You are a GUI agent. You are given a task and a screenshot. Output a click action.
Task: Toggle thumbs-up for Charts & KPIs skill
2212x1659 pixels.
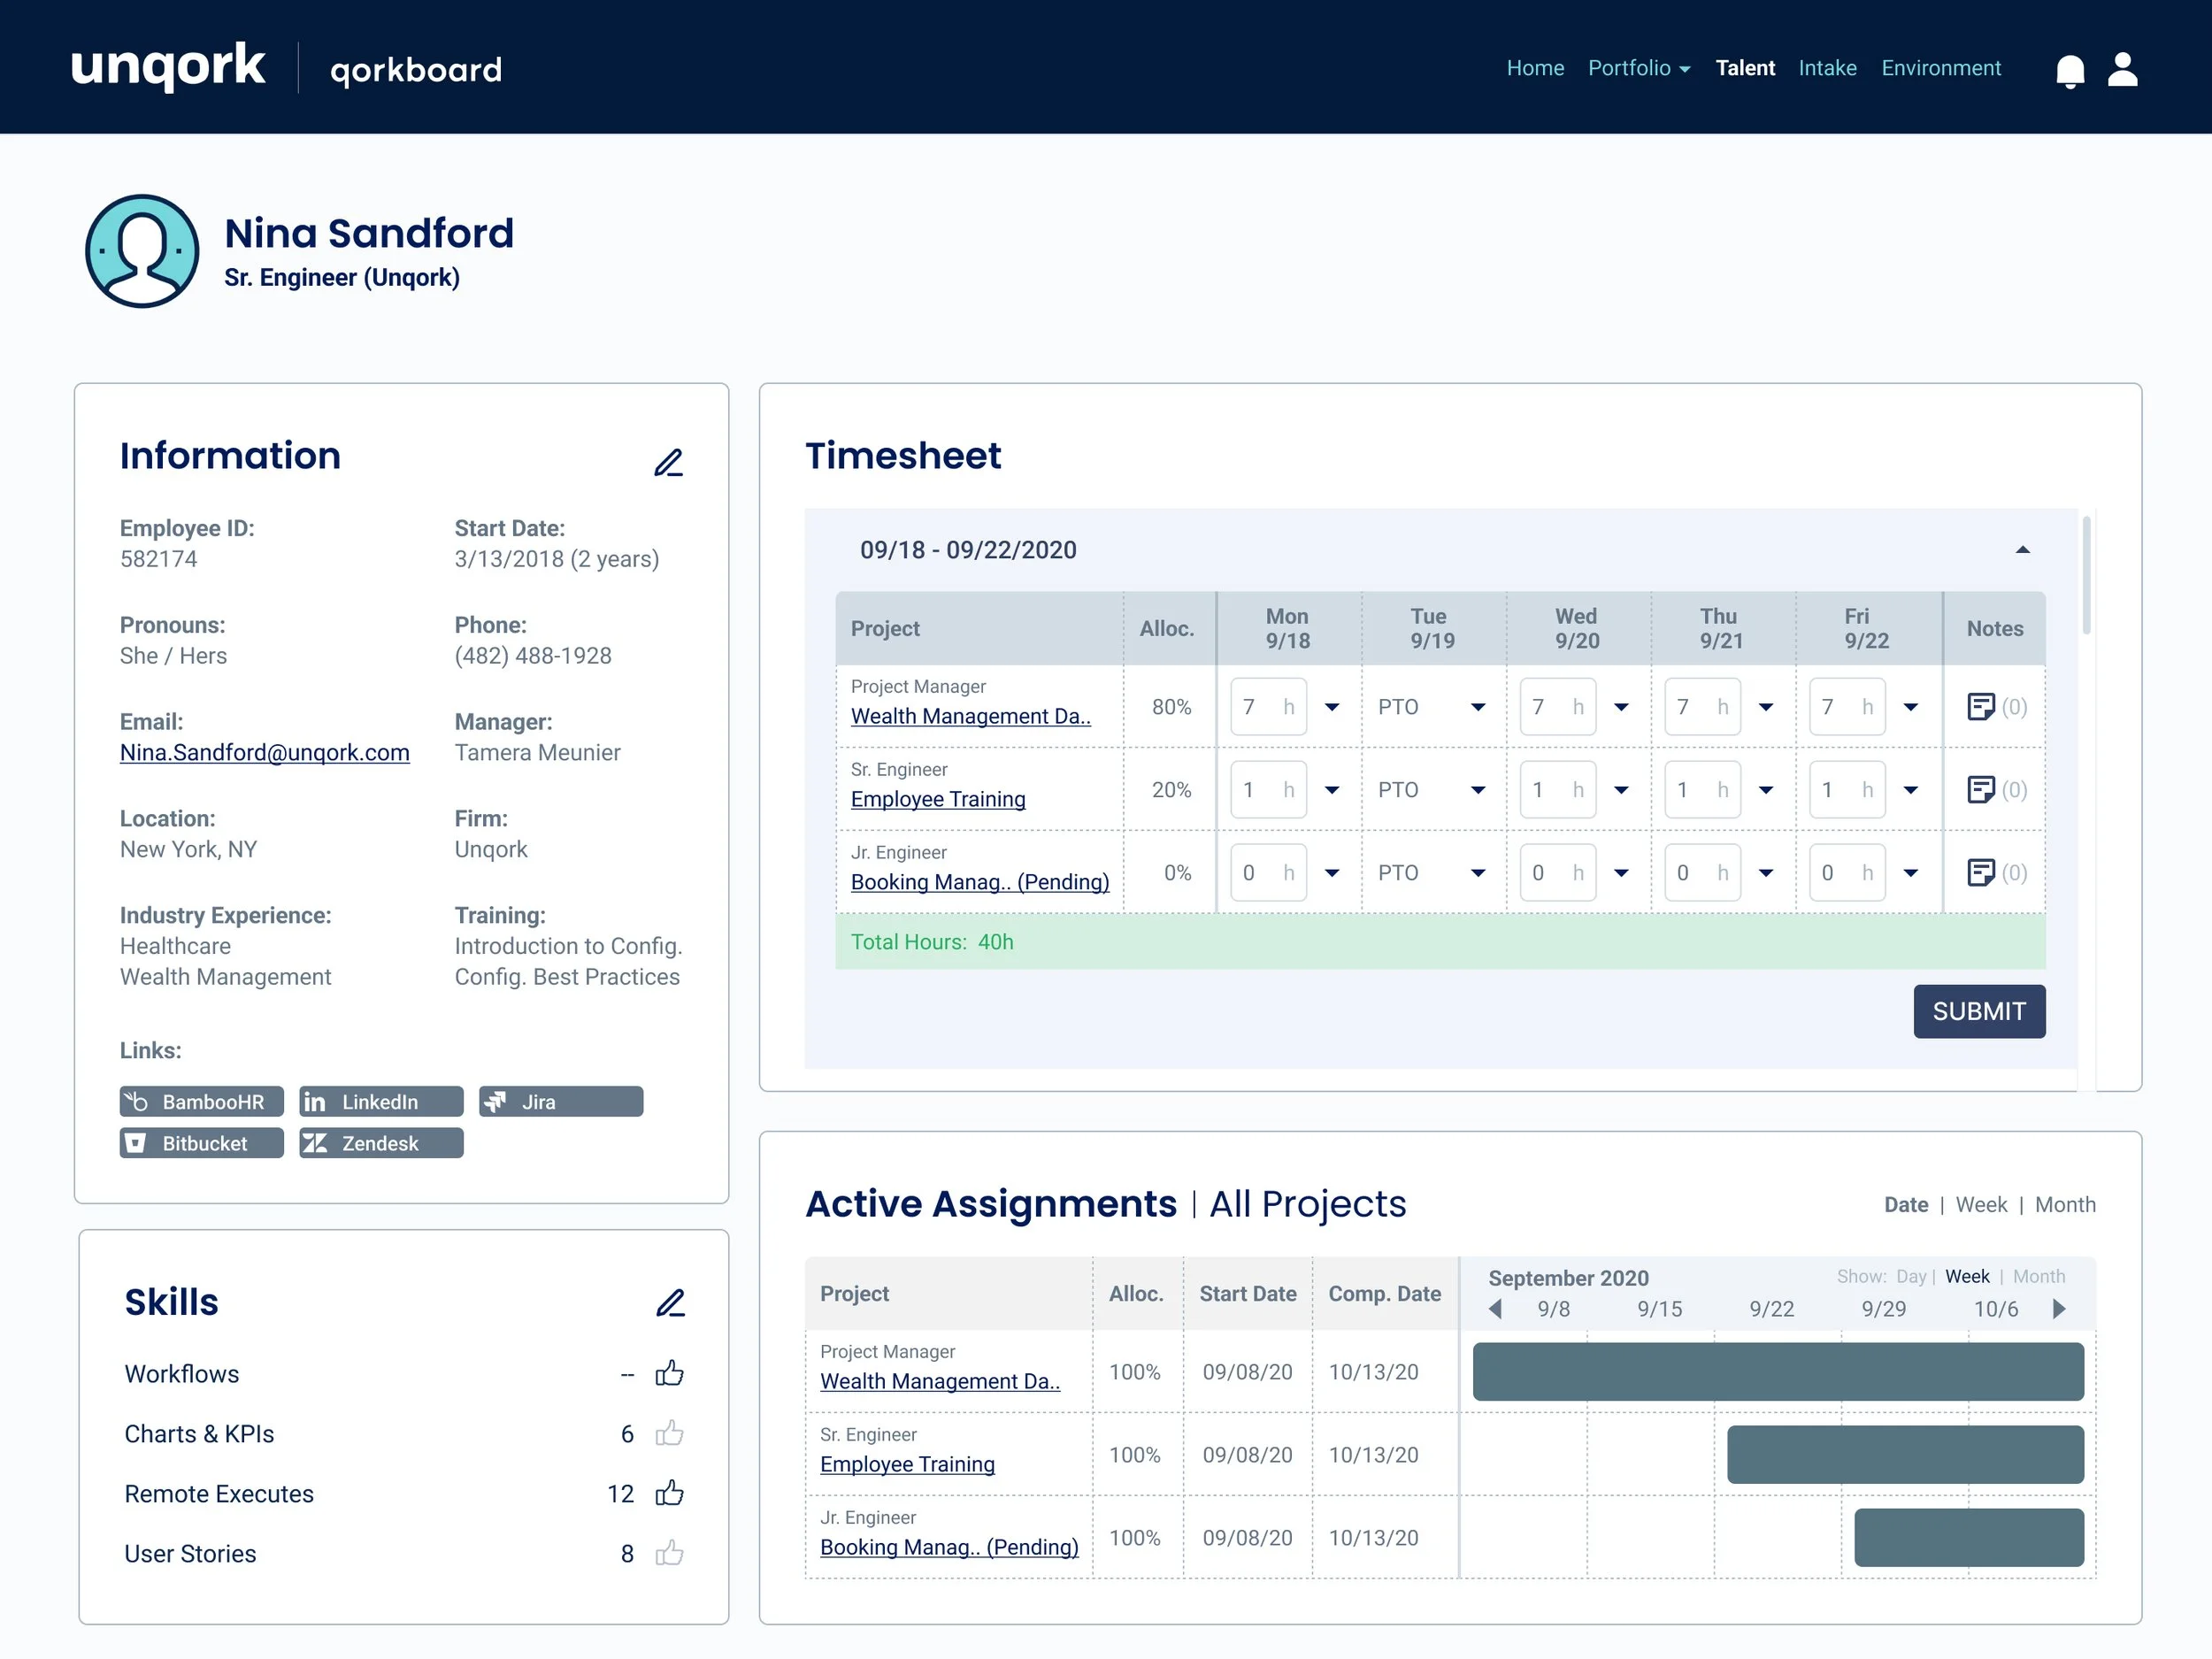click(x=669, y=1434)
